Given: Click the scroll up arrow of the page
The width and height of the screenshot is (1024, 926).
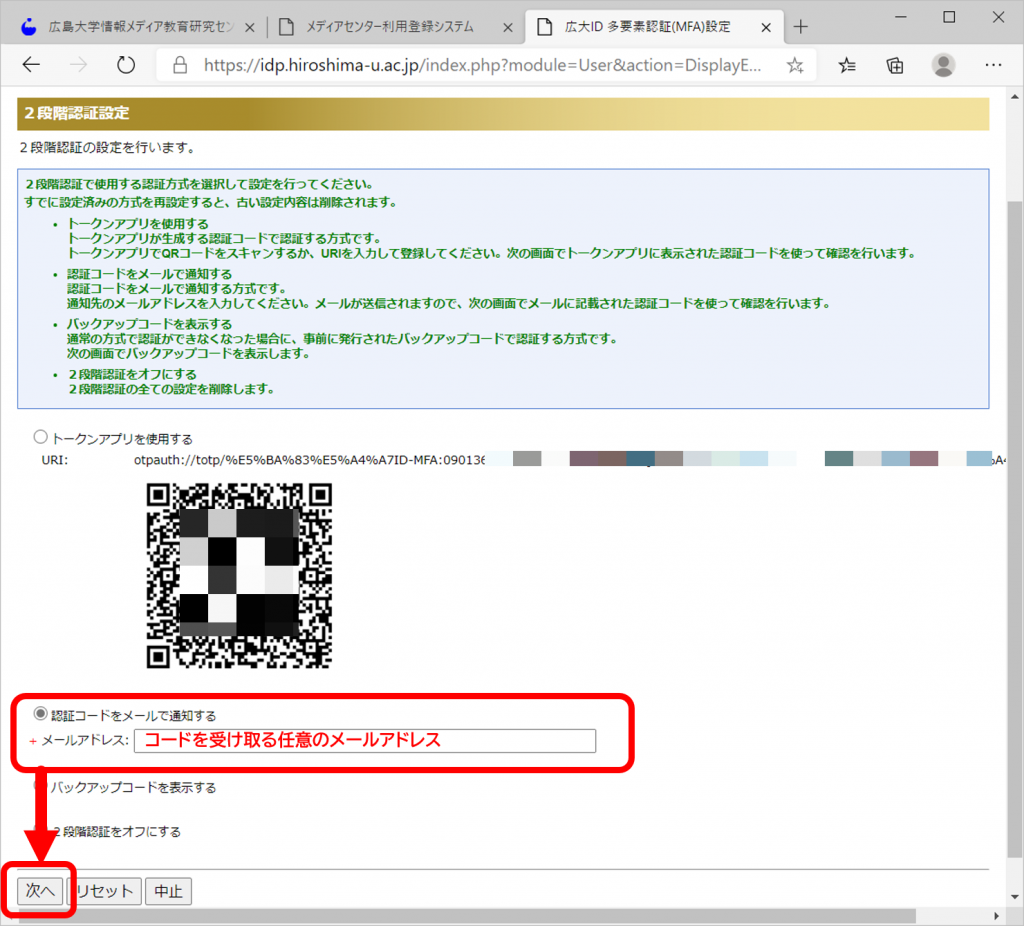Looking at the screenshot, I should (1014, 96).
